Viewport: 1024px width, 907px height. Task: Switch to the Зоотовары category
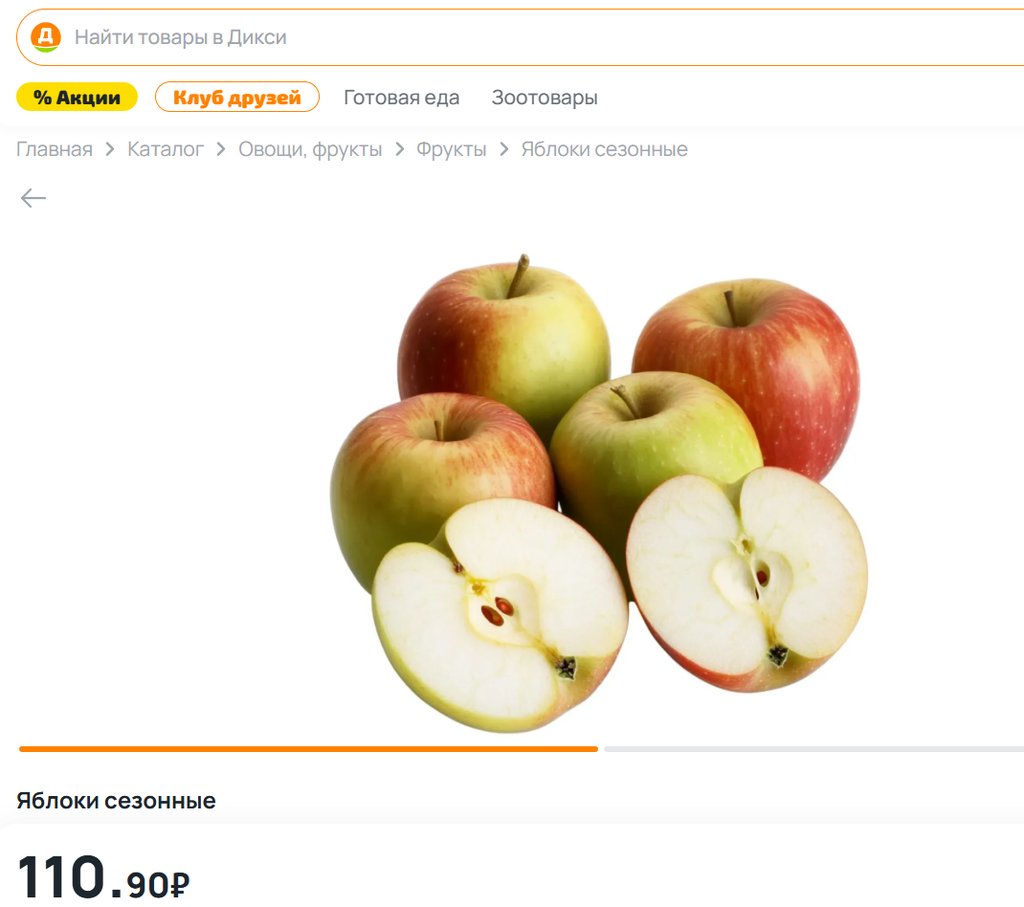tap(545, 97)
